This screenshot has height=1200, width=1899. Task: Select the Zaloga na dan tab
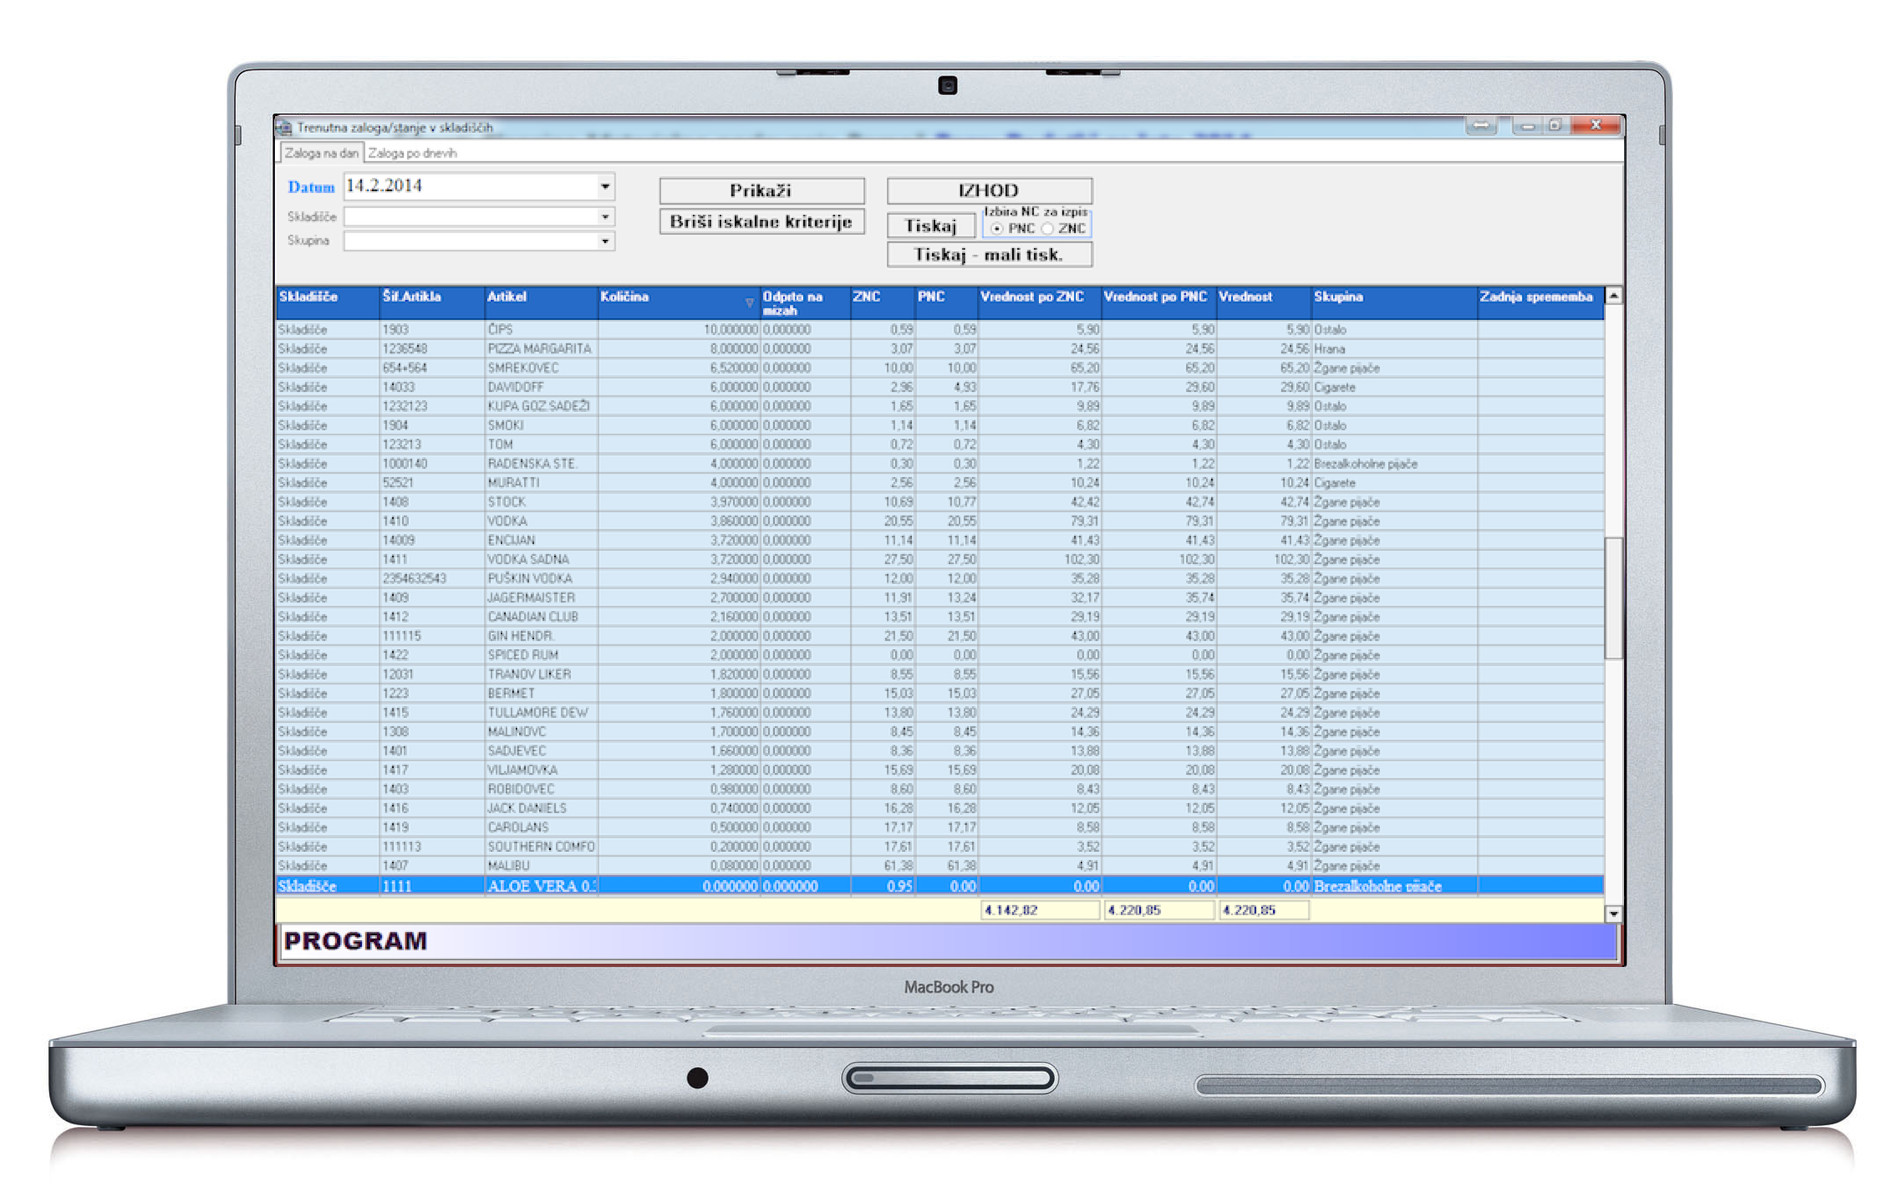320,153
